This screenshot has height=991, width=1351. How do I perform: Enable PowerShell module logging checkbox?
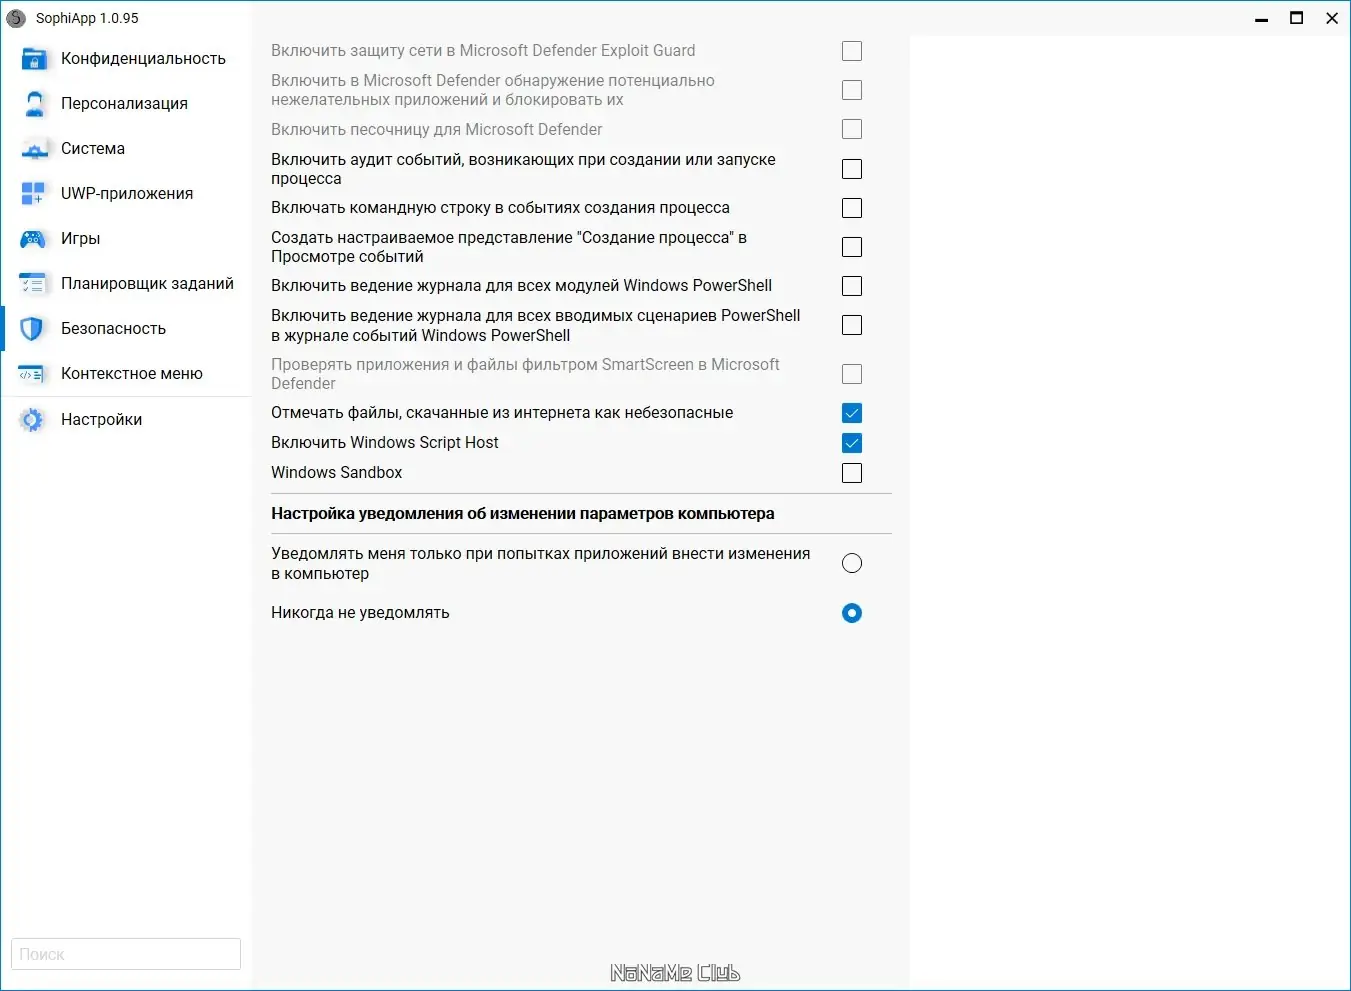pyautogui.click(x=852, y=286)
